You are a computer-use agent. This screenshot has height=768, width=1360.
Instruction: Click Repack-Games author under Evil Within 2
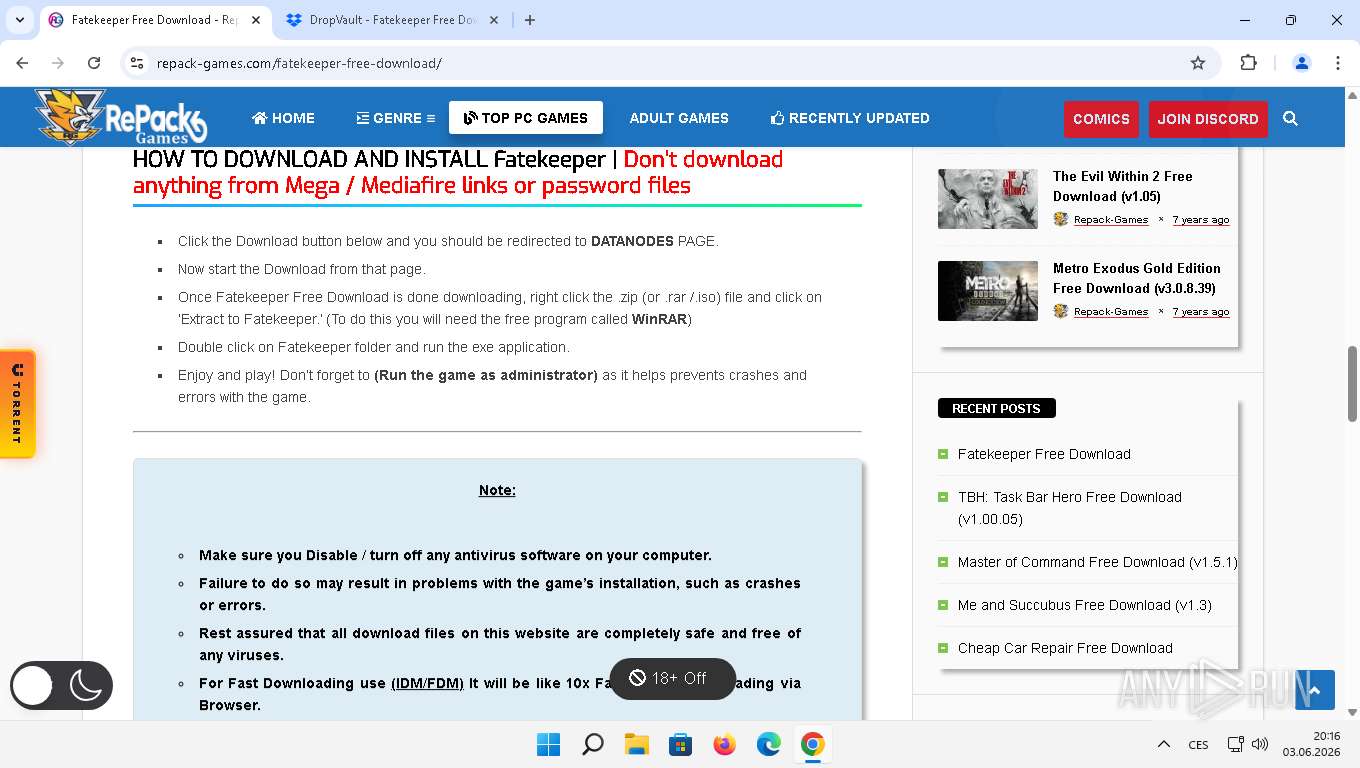tap(1110, 220)
